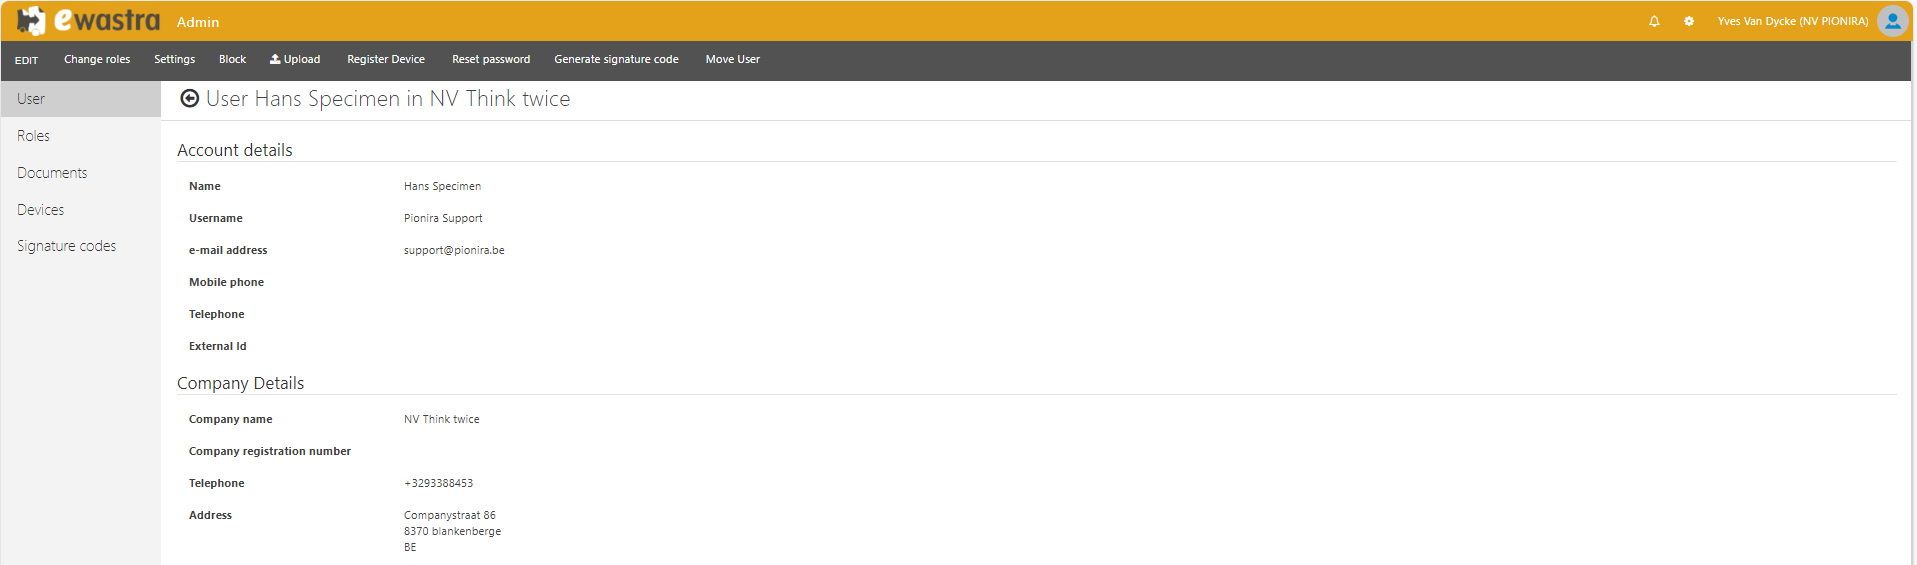Select the User sidebar tab

[x=80, y=99]
